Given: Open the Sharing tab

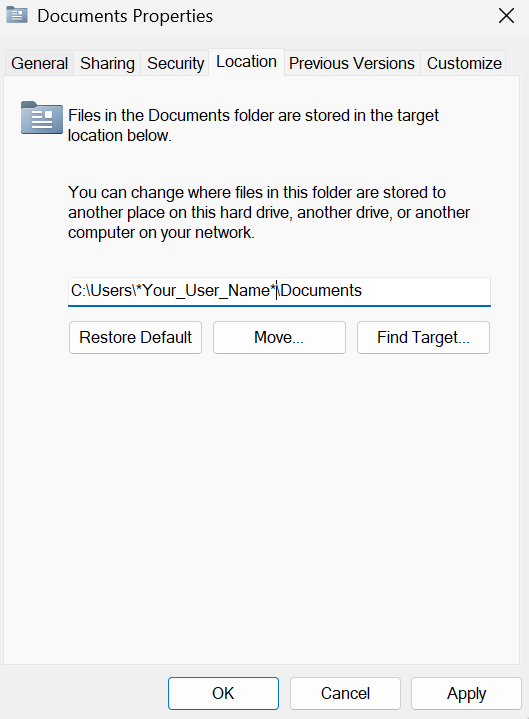Looking at the screenshot, I should coord(107,63).
